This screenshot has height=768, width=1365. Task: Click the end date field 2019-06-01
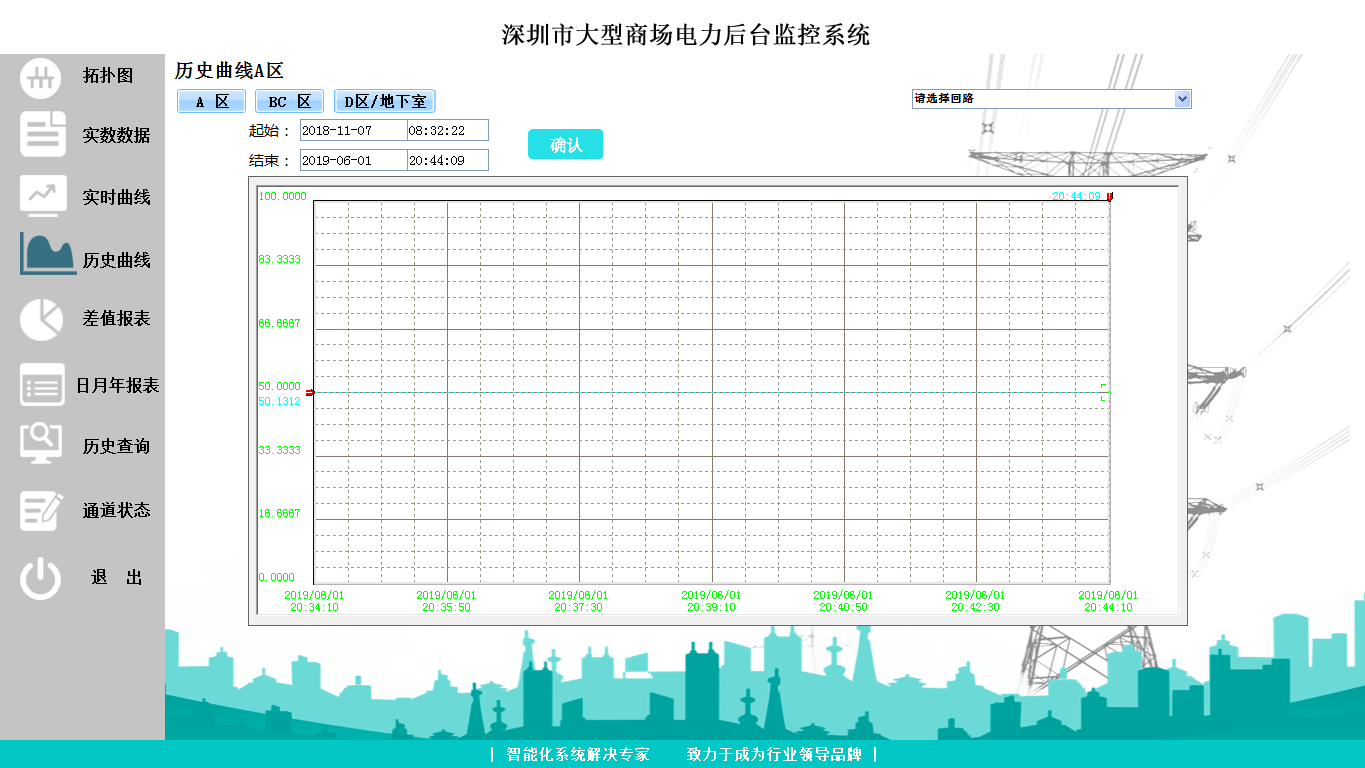click(x=353, y=160)
